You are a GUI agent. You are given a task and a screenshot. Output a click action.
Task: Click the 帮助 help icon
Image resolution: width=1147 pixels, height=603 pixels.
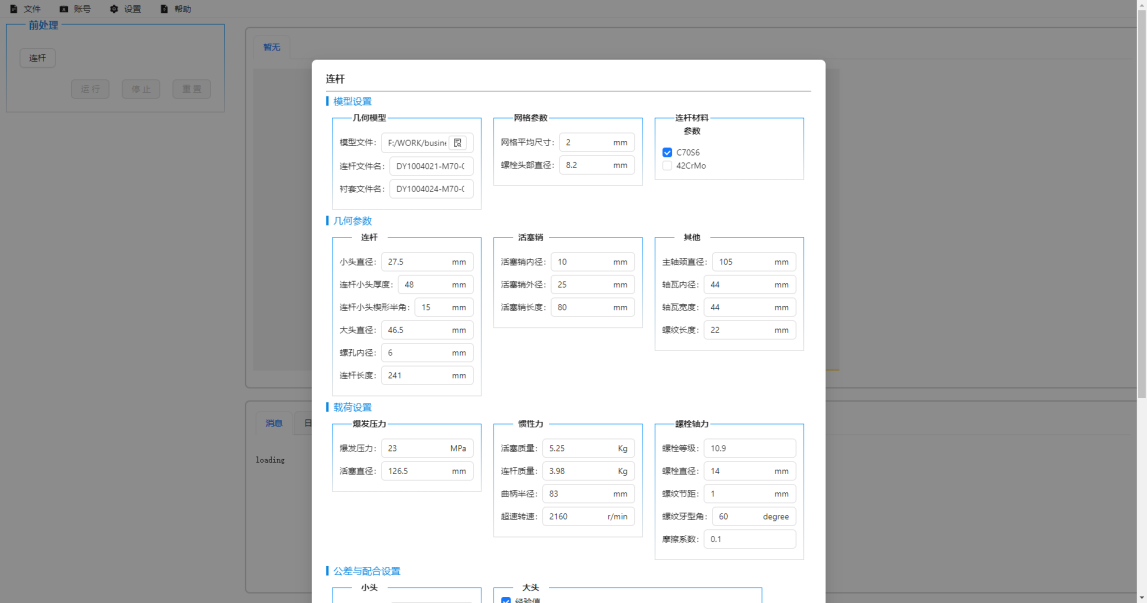click(164, 9)
